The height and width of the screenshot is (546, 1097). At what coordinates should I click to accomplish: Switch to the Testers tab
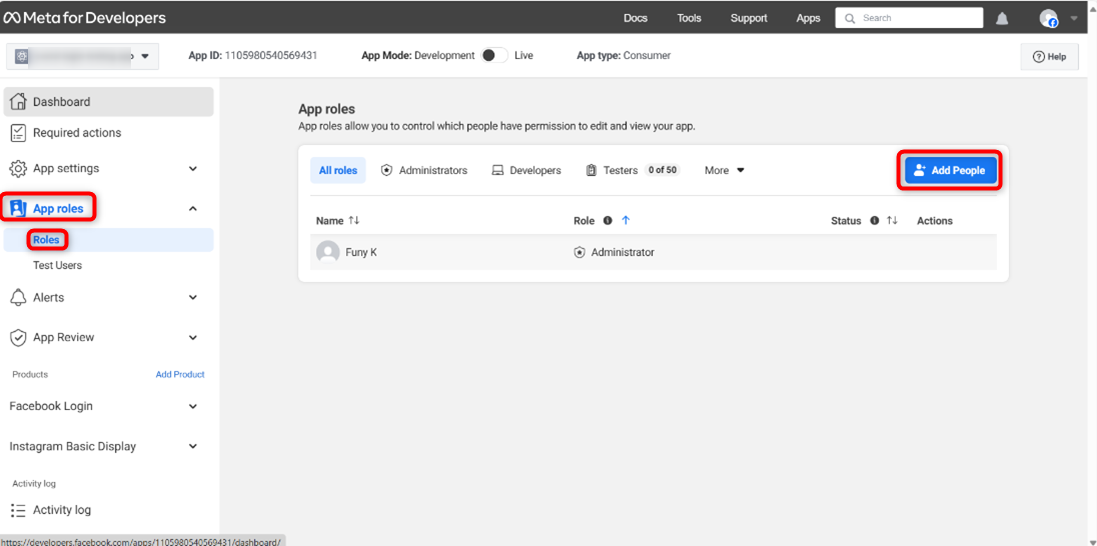coord(632,170)
